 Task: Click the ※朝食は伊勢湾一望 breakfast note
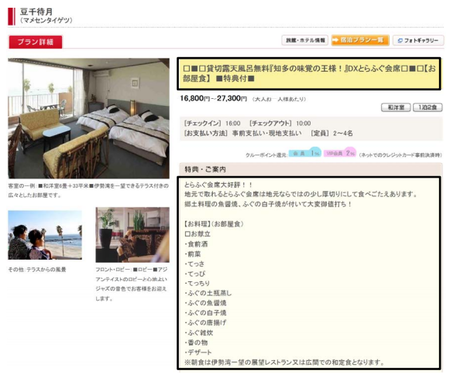(x=284, y=362)
